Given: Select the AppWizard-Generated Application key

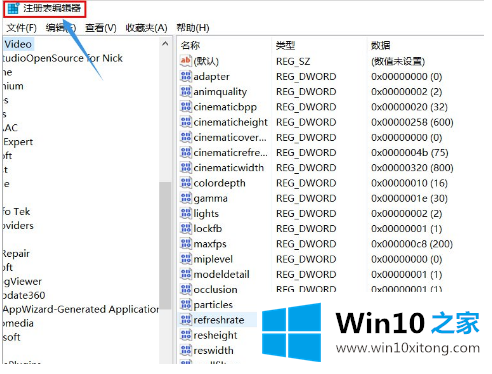Looking at the screenshot, I should (x=81, y=309).
